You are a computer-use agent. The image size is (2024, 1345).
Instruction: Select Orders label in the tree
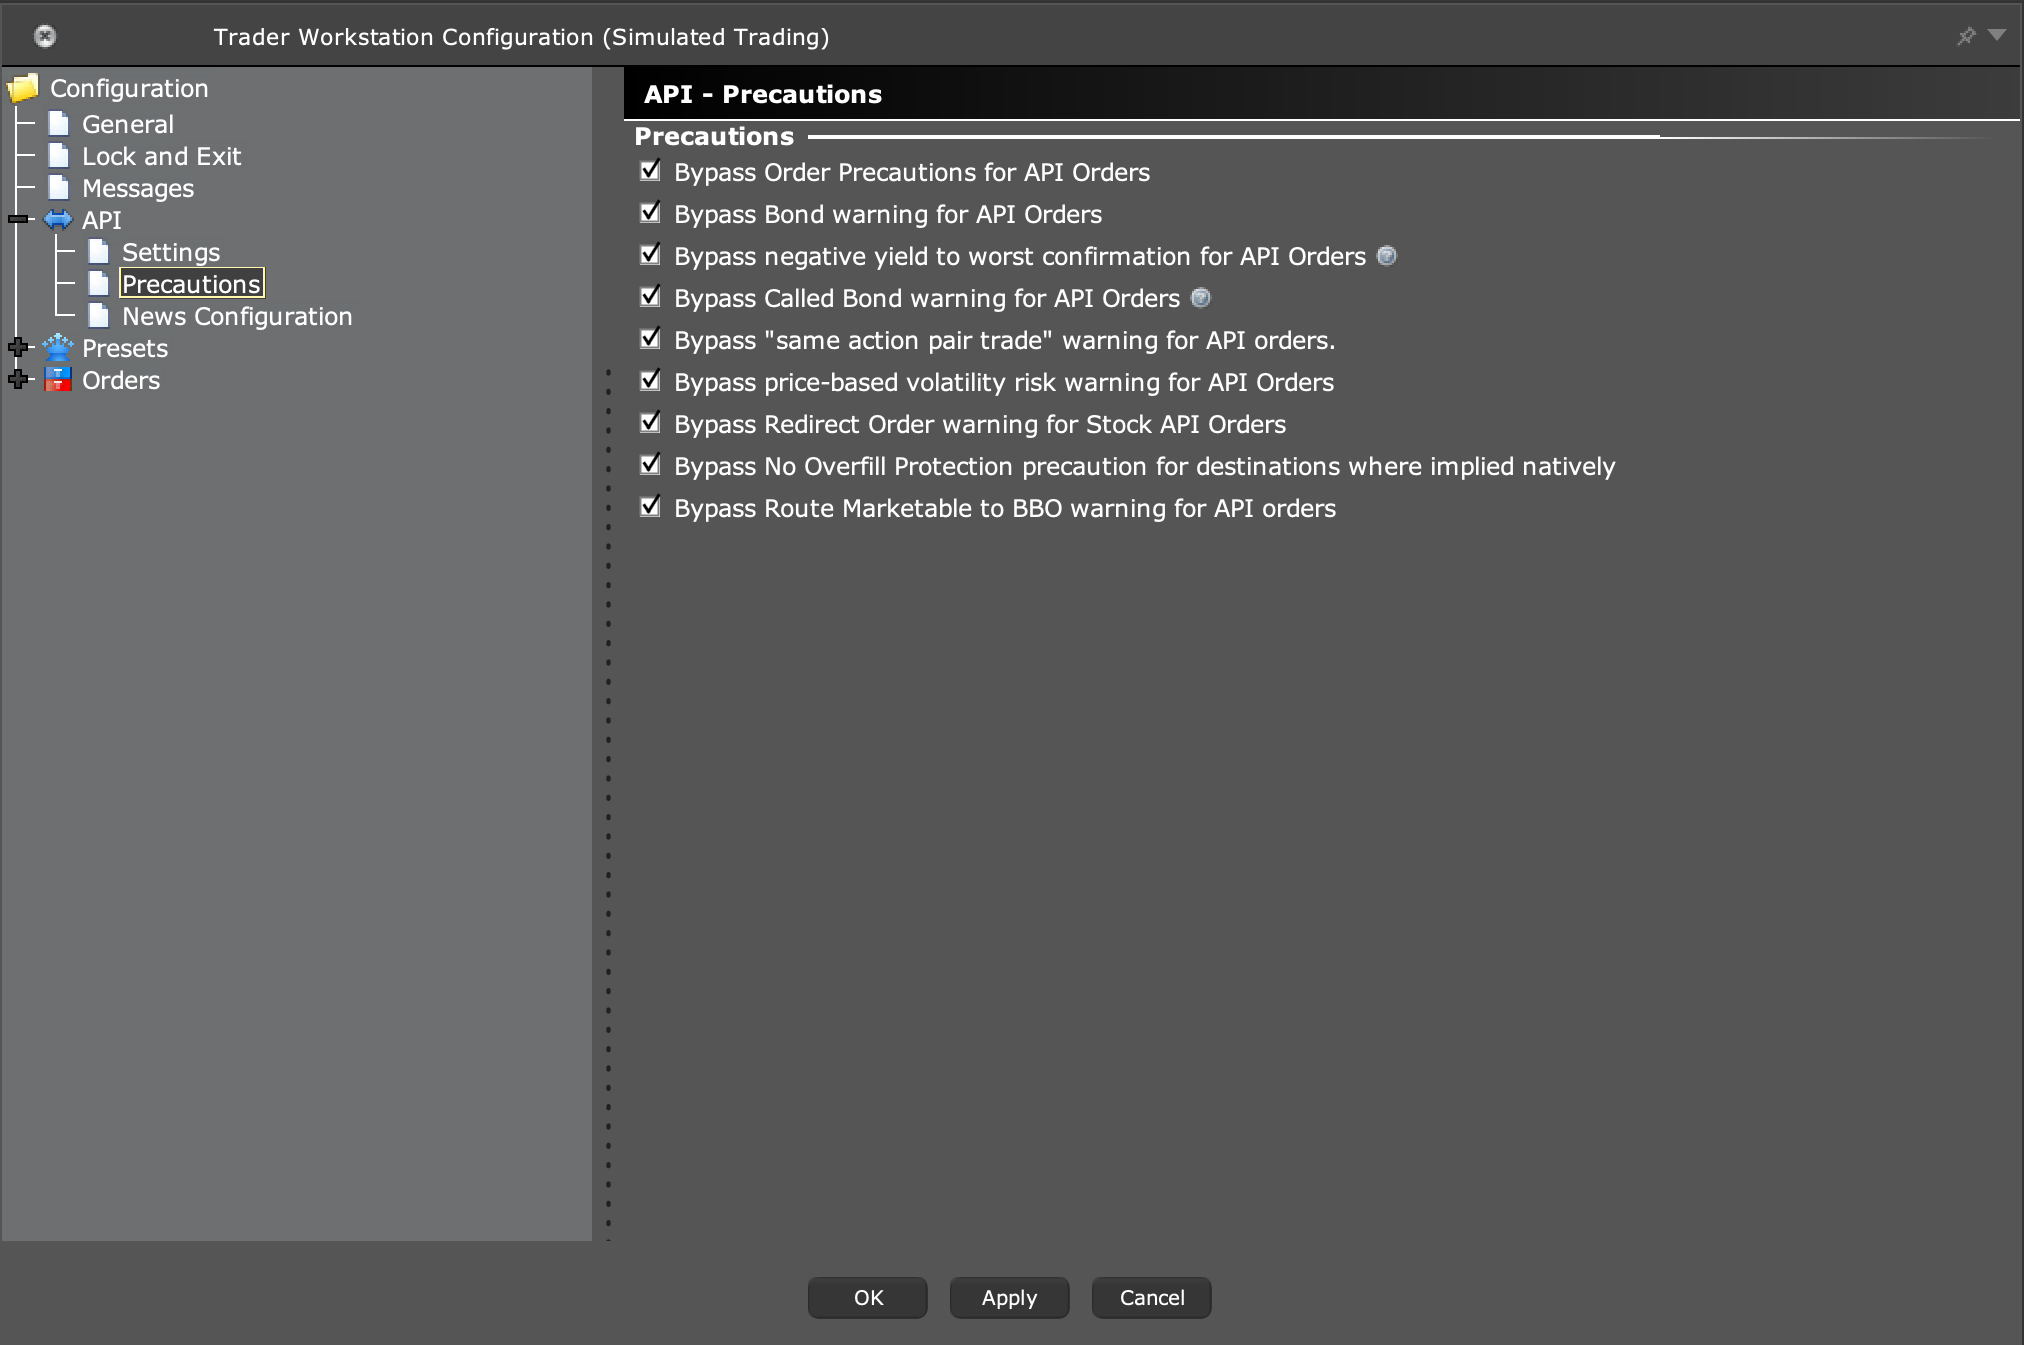[x=121, y=380]
